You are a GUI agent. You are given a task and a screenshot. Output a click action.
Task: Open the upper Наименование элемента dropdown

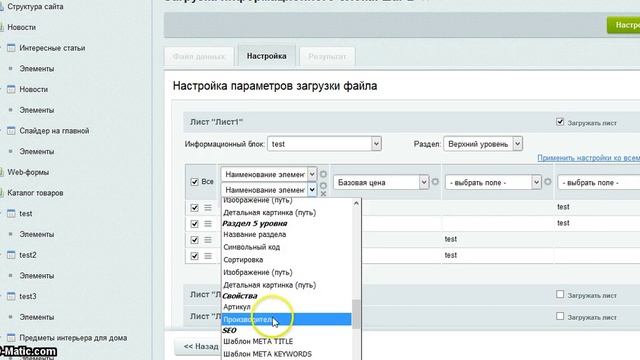(x=269, y=174)
